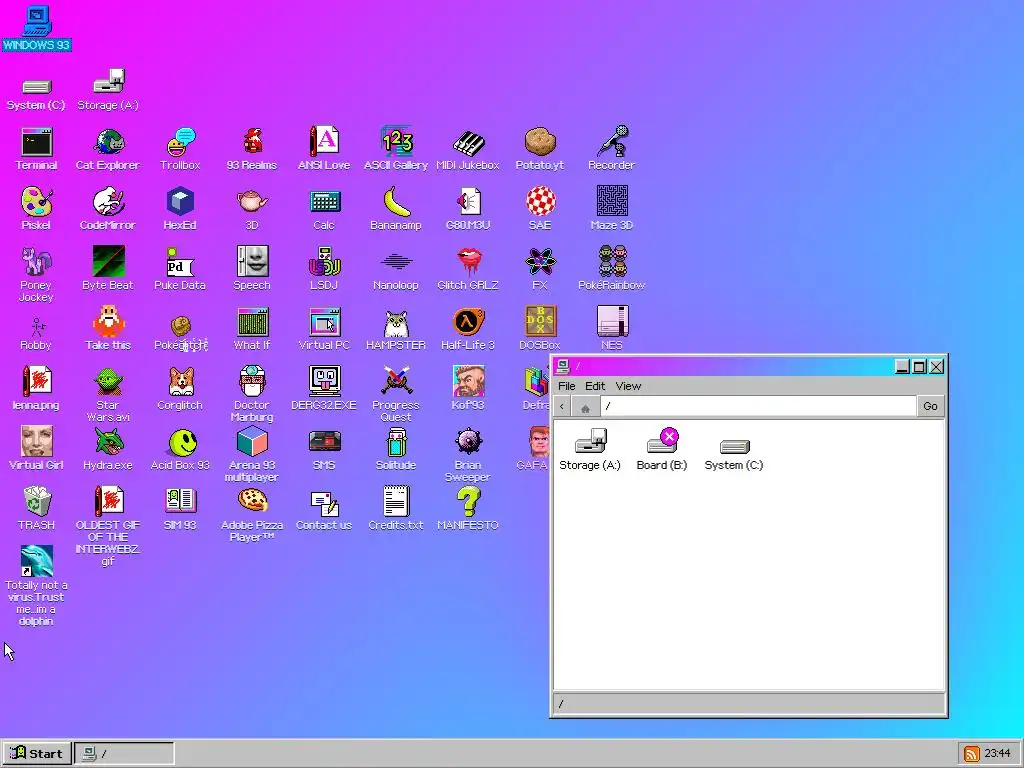Launch LSDJ gameboy icon
The width and height of the screenshot is (1024, 768).
pyautogui.click(x=324, y=269)
